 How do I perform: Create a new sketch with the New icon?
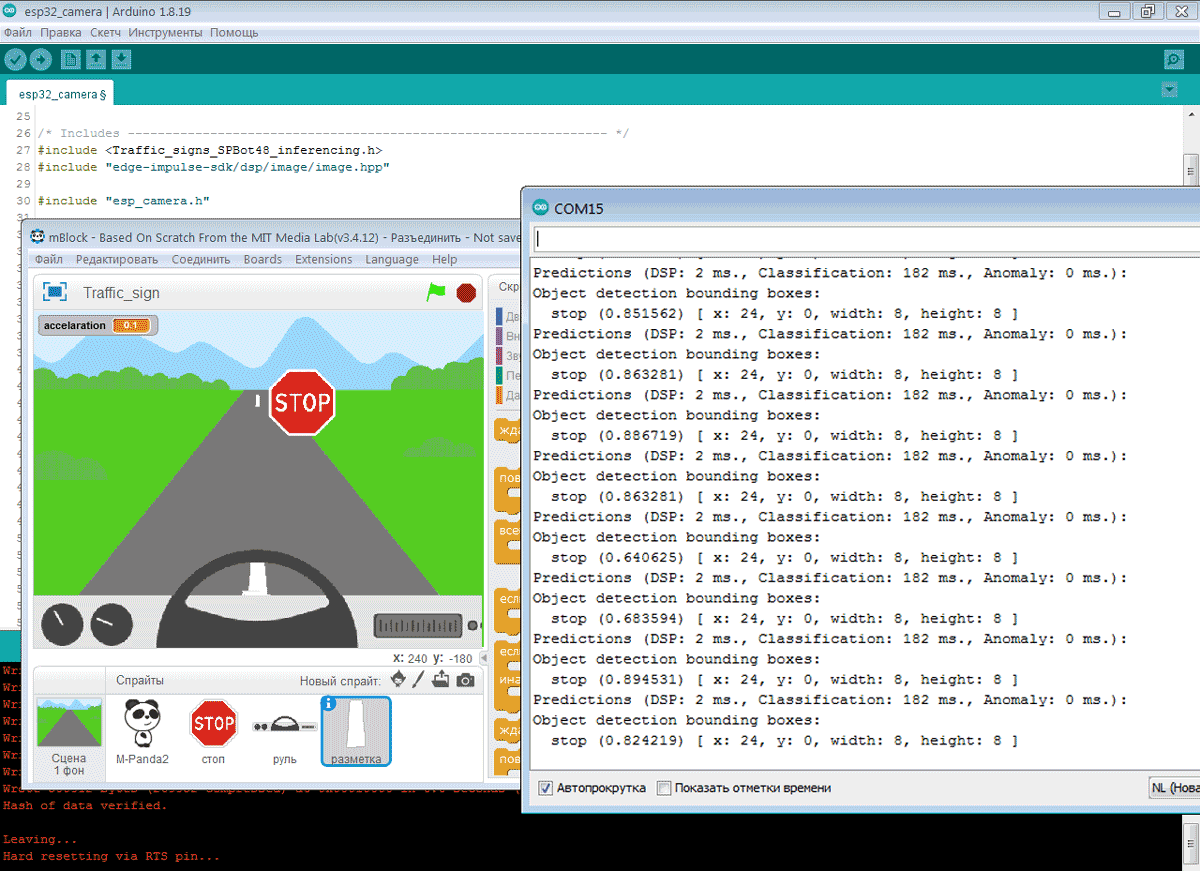tap(70, 60)
